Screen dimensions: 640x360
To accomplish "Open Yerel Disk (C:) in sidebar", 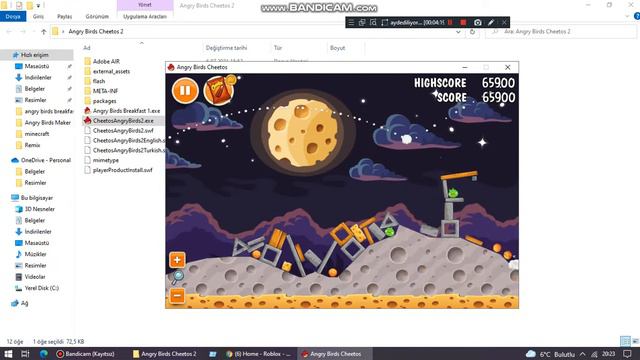I will 42,288.
